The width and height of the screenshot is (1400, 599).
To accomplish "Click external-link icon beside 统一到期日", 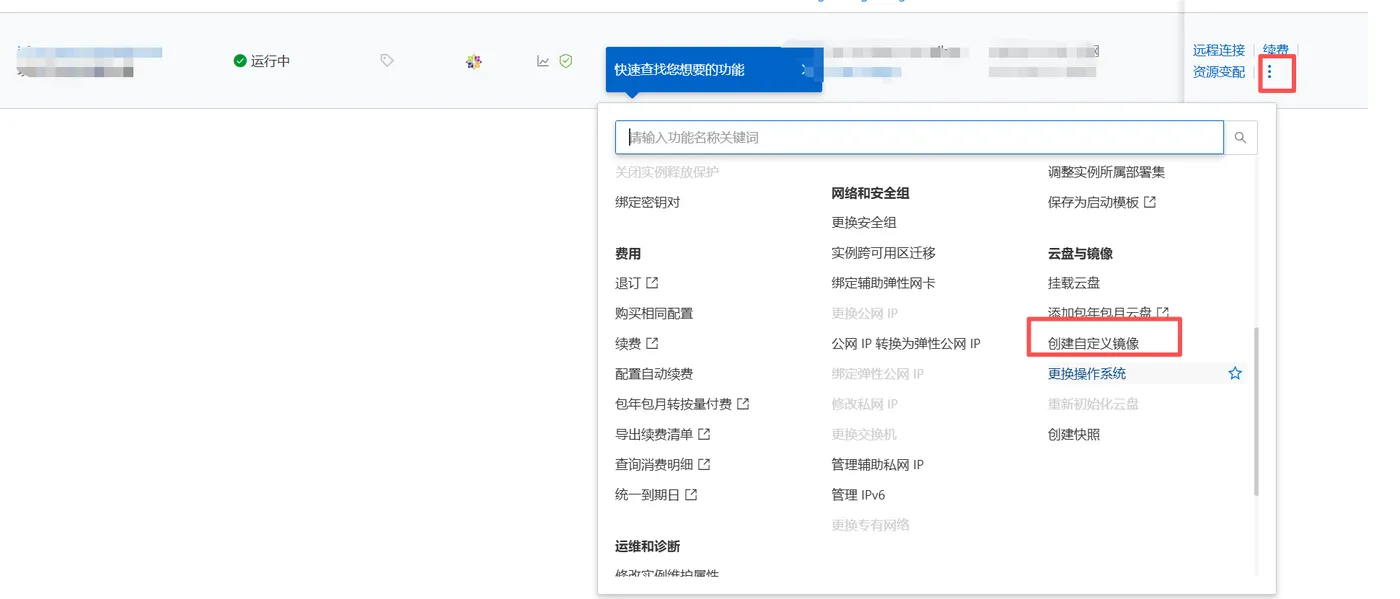I will pyautogui.click(x=691, y=495).
